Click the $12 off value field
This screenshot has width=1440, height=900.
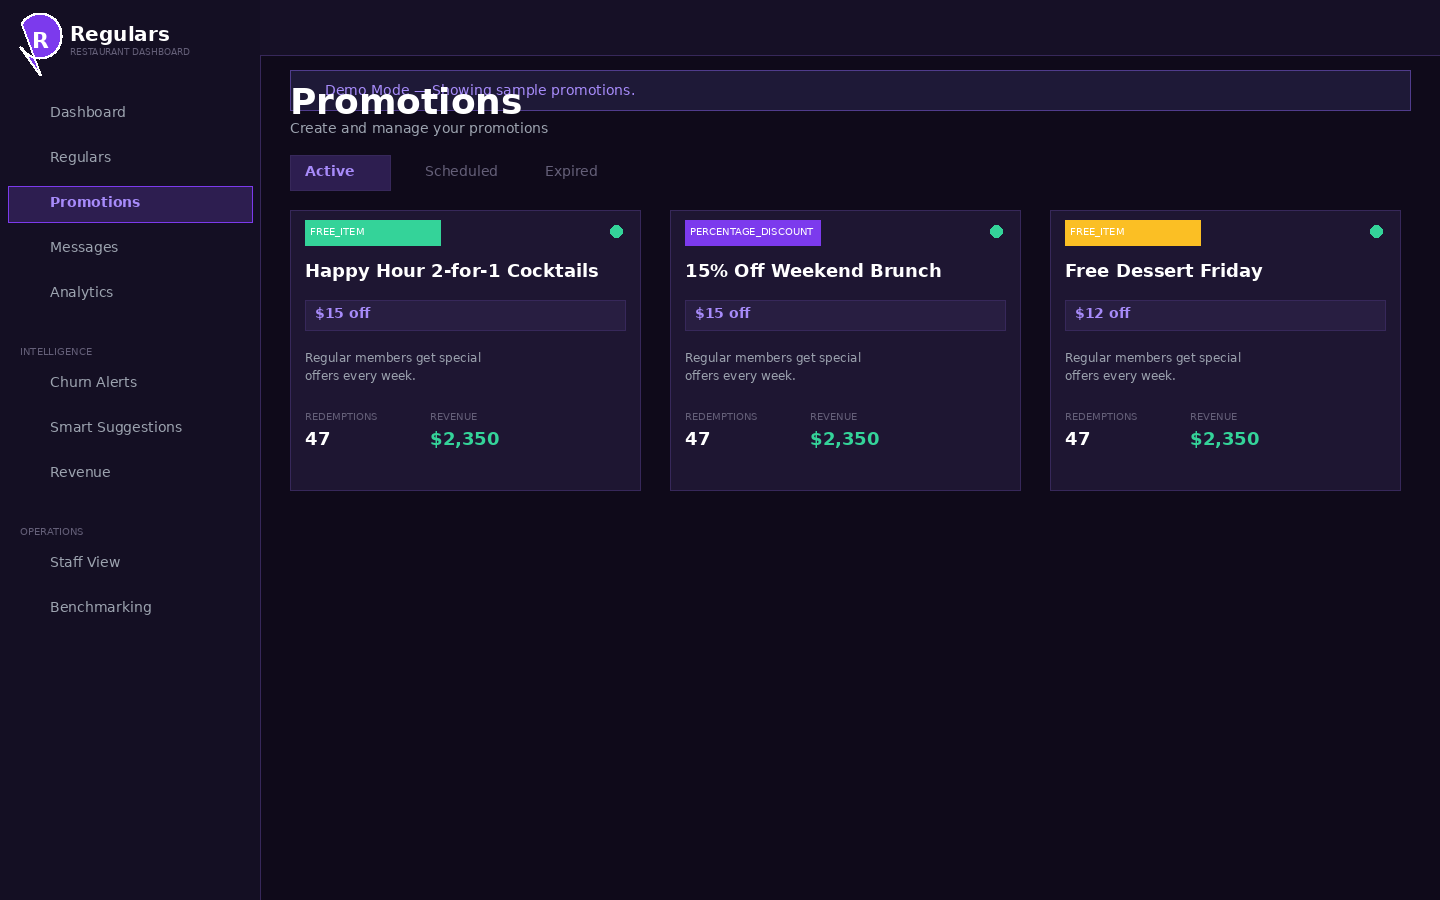pyautogui.click(x=1225, y=315)
